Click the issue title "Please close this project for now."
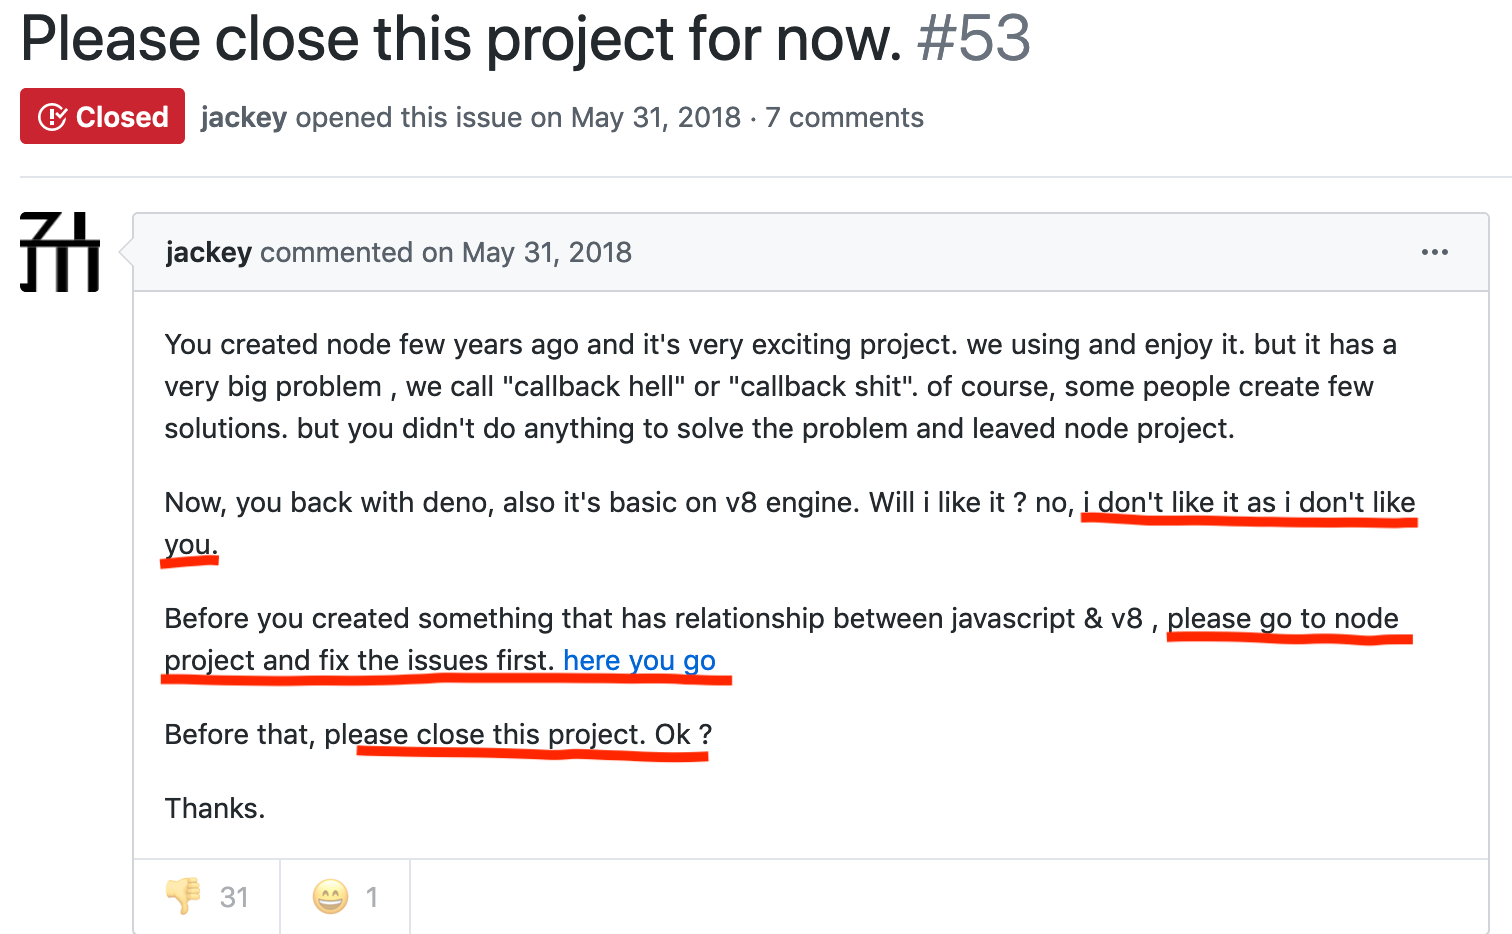 coord(461,40)
